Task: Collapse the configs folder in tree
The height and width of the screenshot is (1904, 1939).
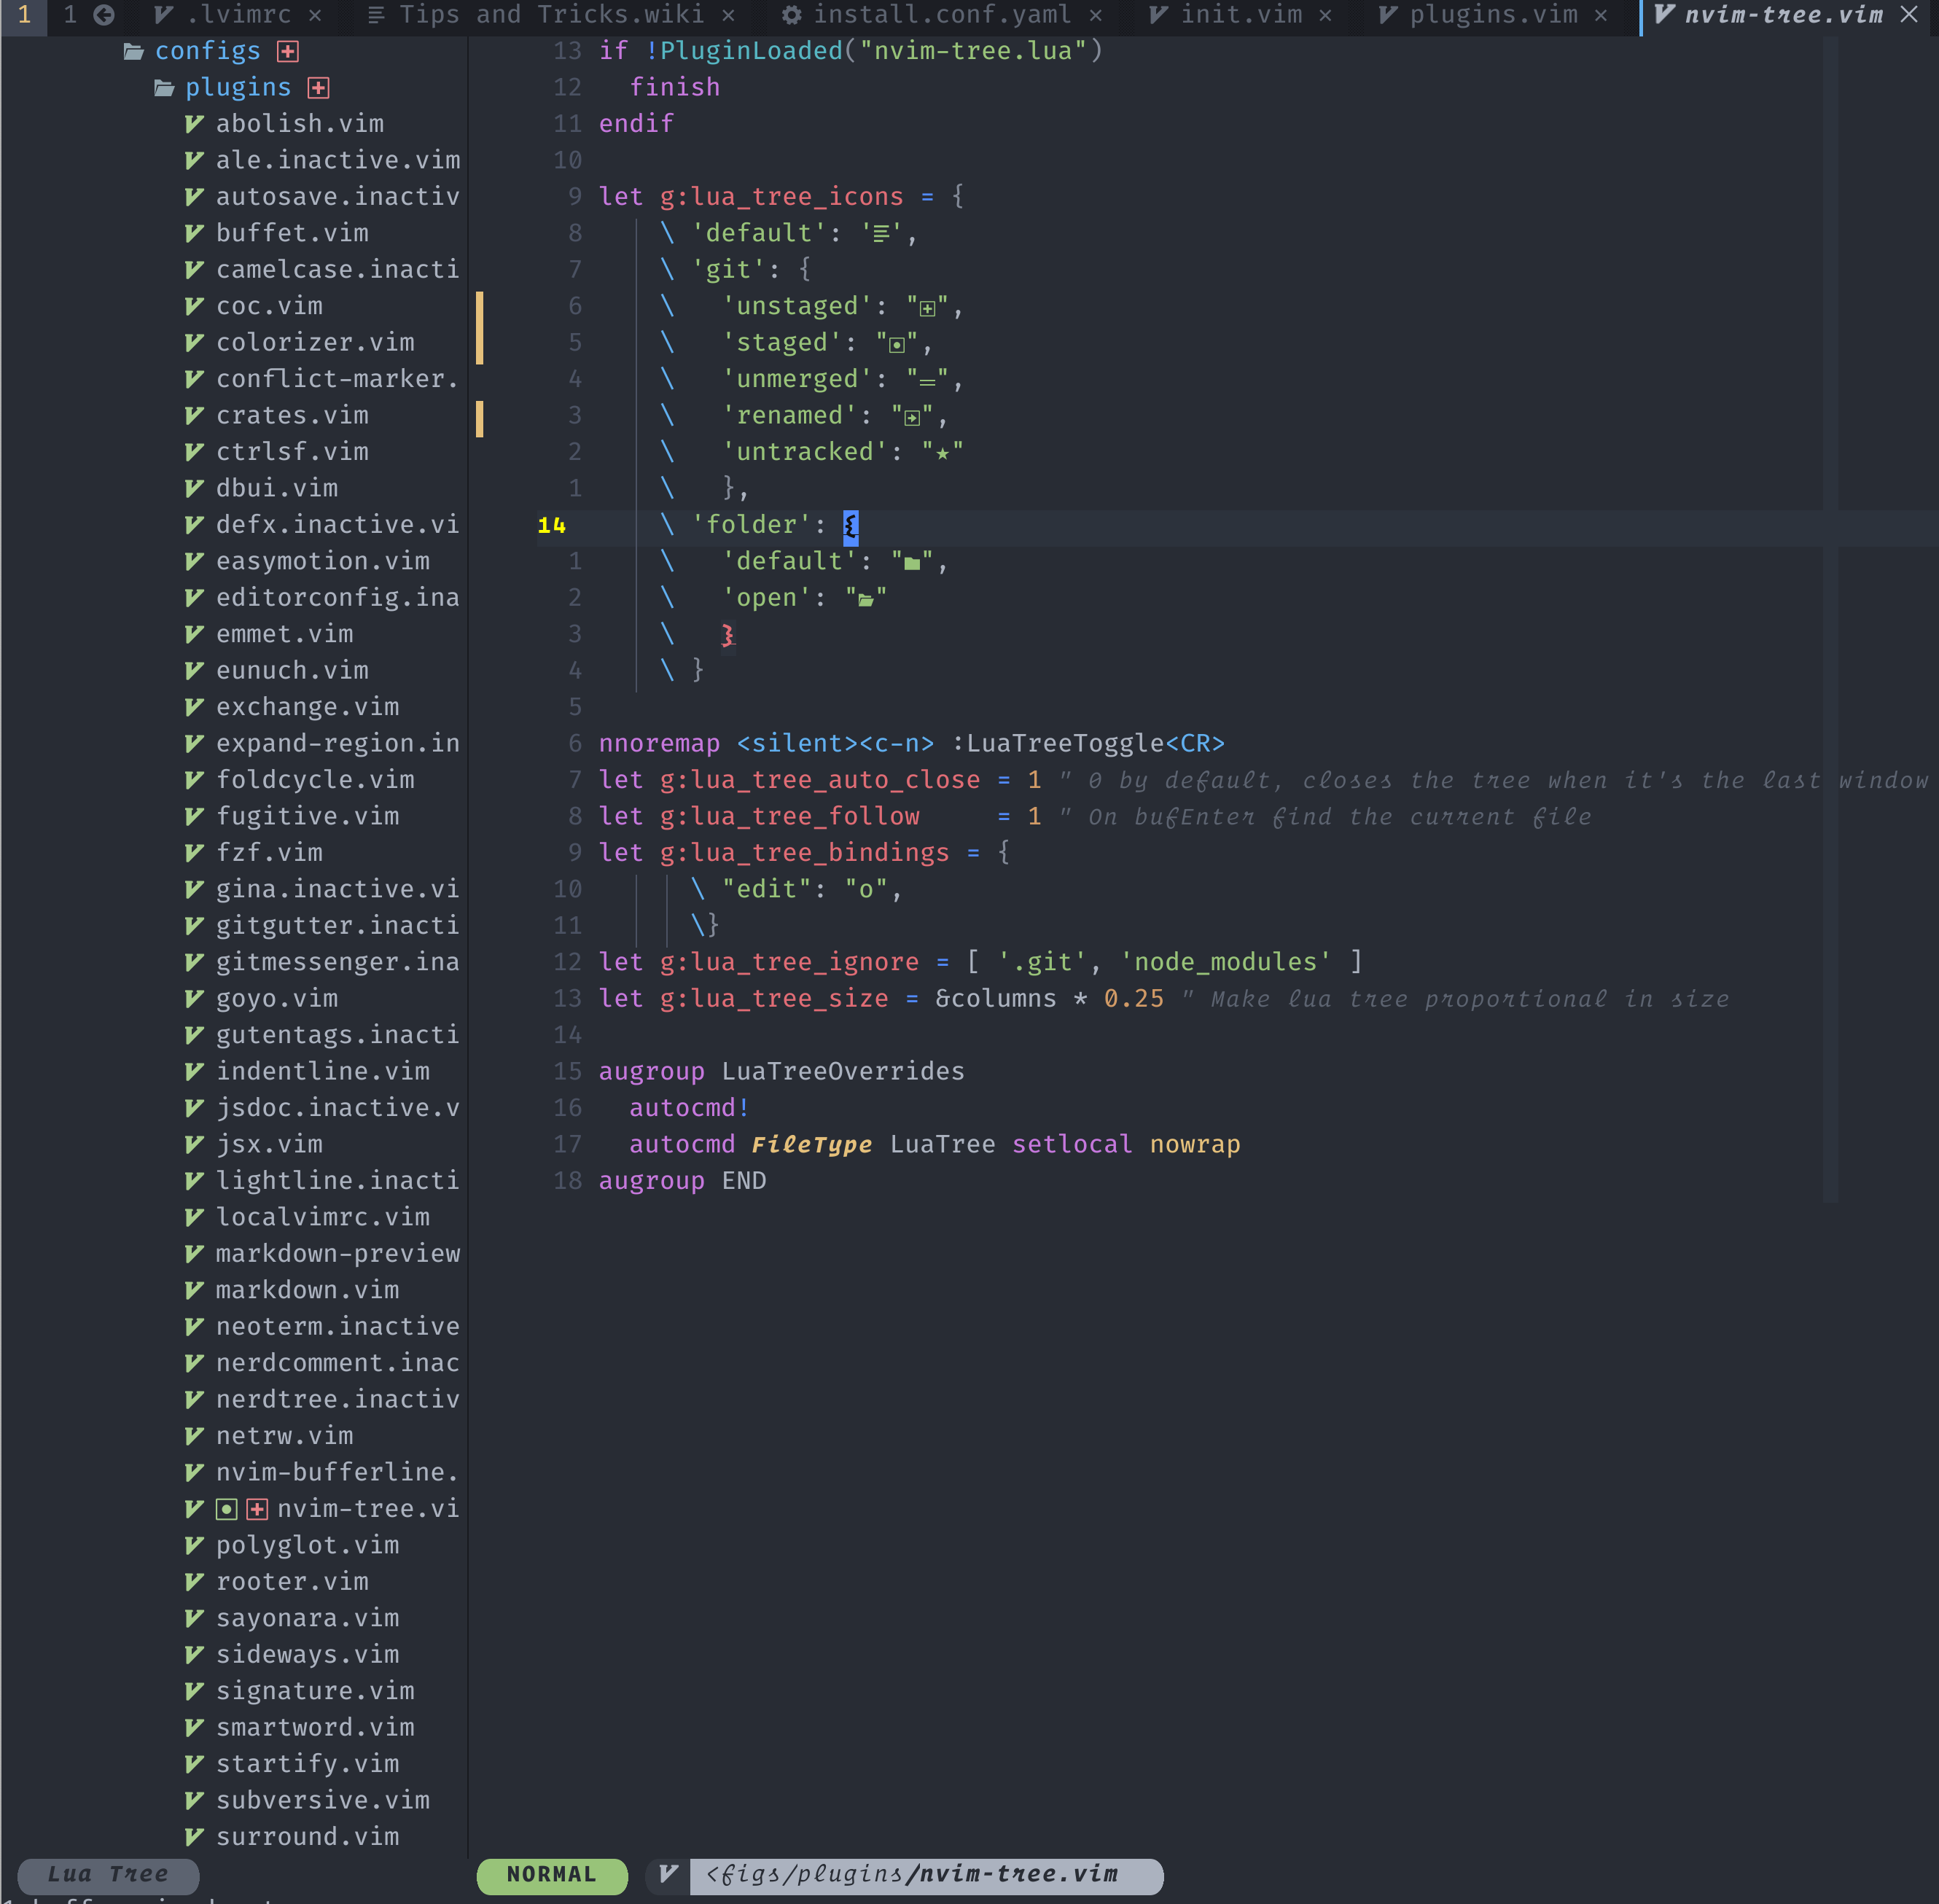Action: 207,51
